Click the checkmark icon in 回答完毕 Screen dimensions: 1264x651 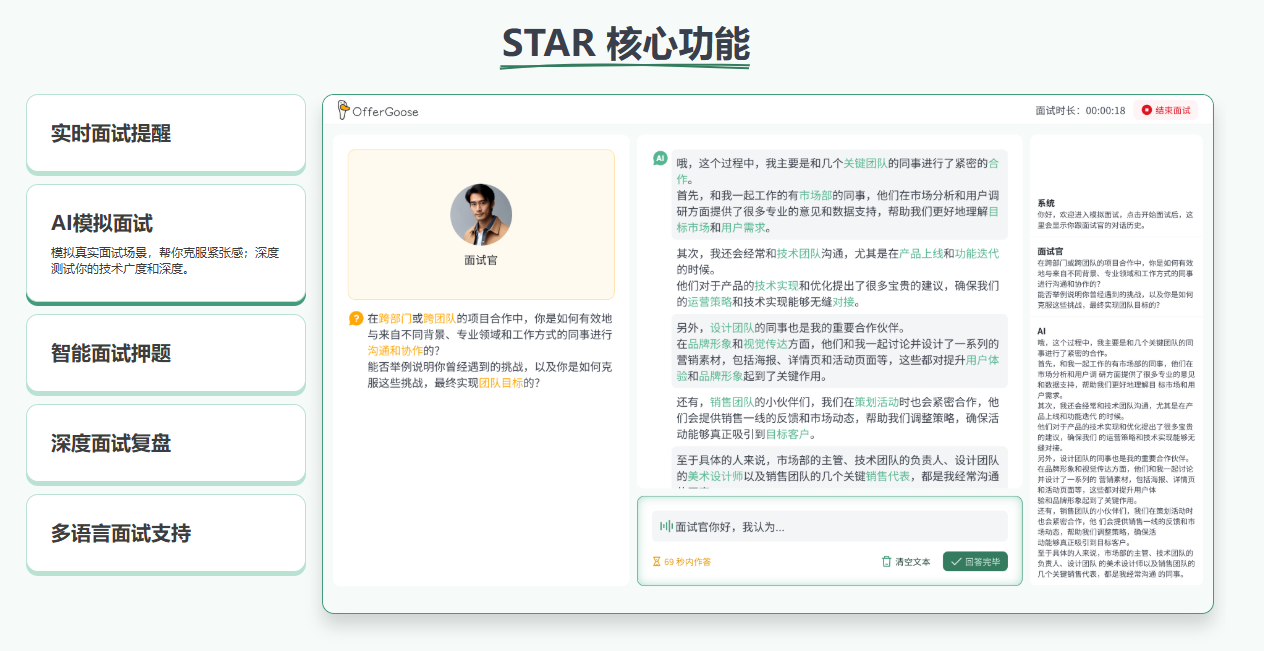pyautogui.click(x=956, y=562)
